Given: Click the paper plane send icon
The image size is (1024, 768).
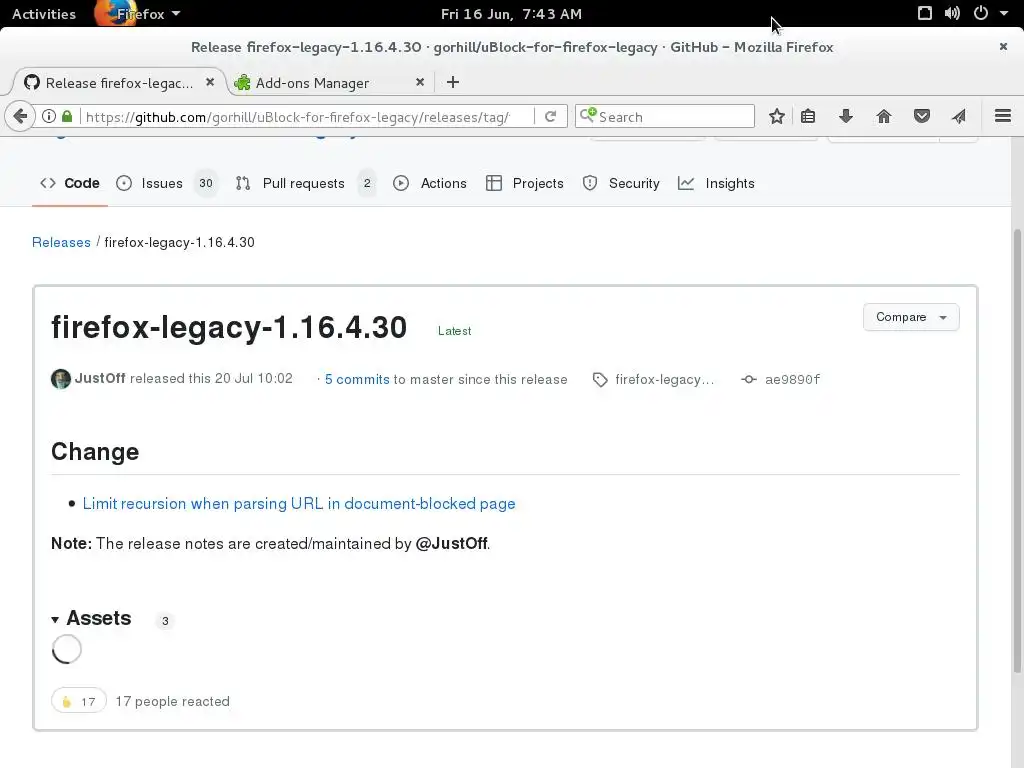Looking at the screenshot, I should coord(959,116).
